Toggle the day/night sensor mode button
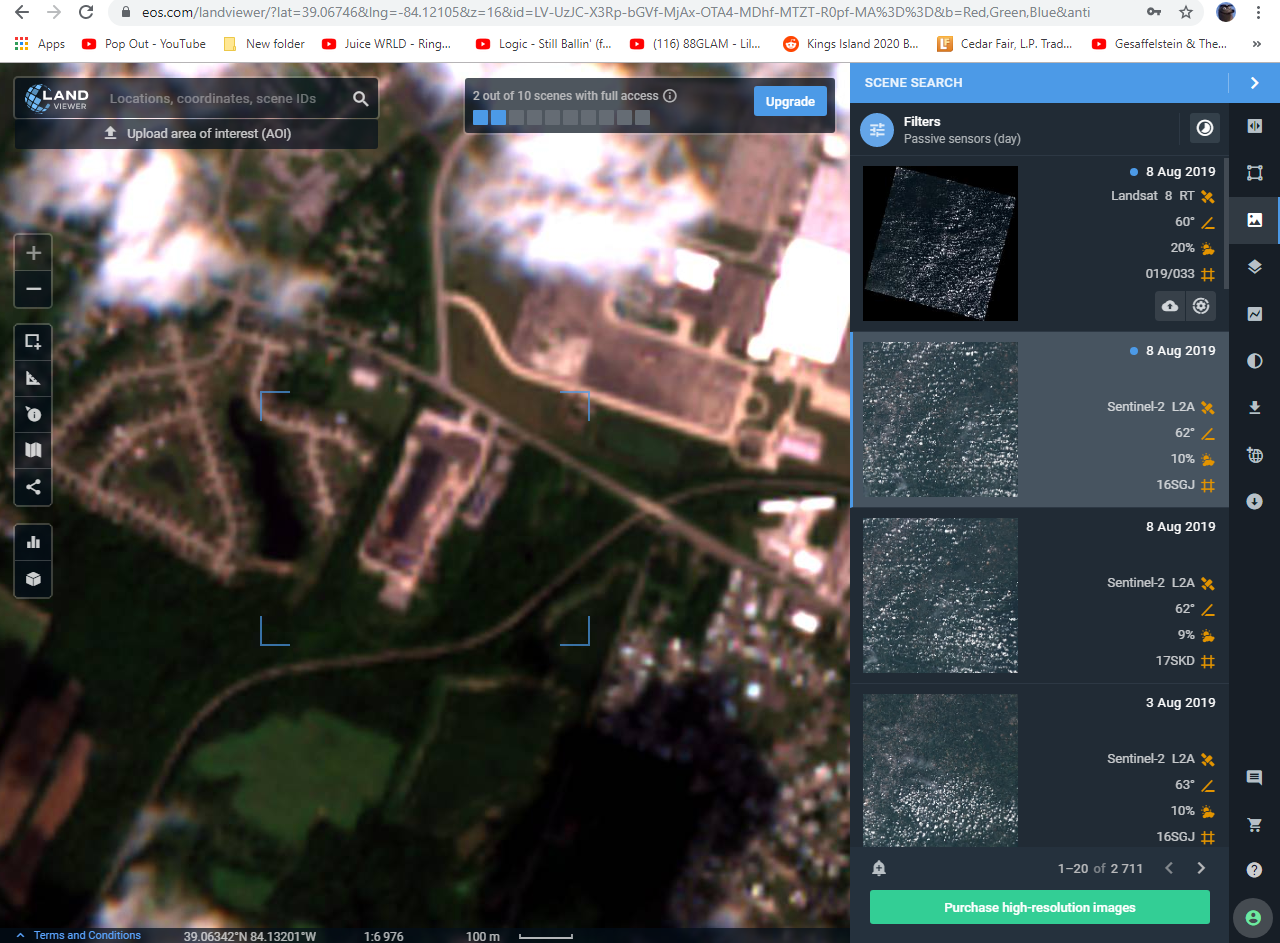Image resolution: width=1280 pixels, height=943 pixels. coord(1205,129)
